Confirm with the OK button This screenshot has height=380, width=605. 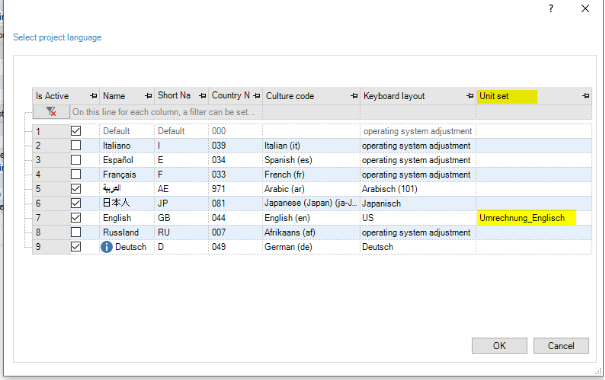tap(499, 346)
